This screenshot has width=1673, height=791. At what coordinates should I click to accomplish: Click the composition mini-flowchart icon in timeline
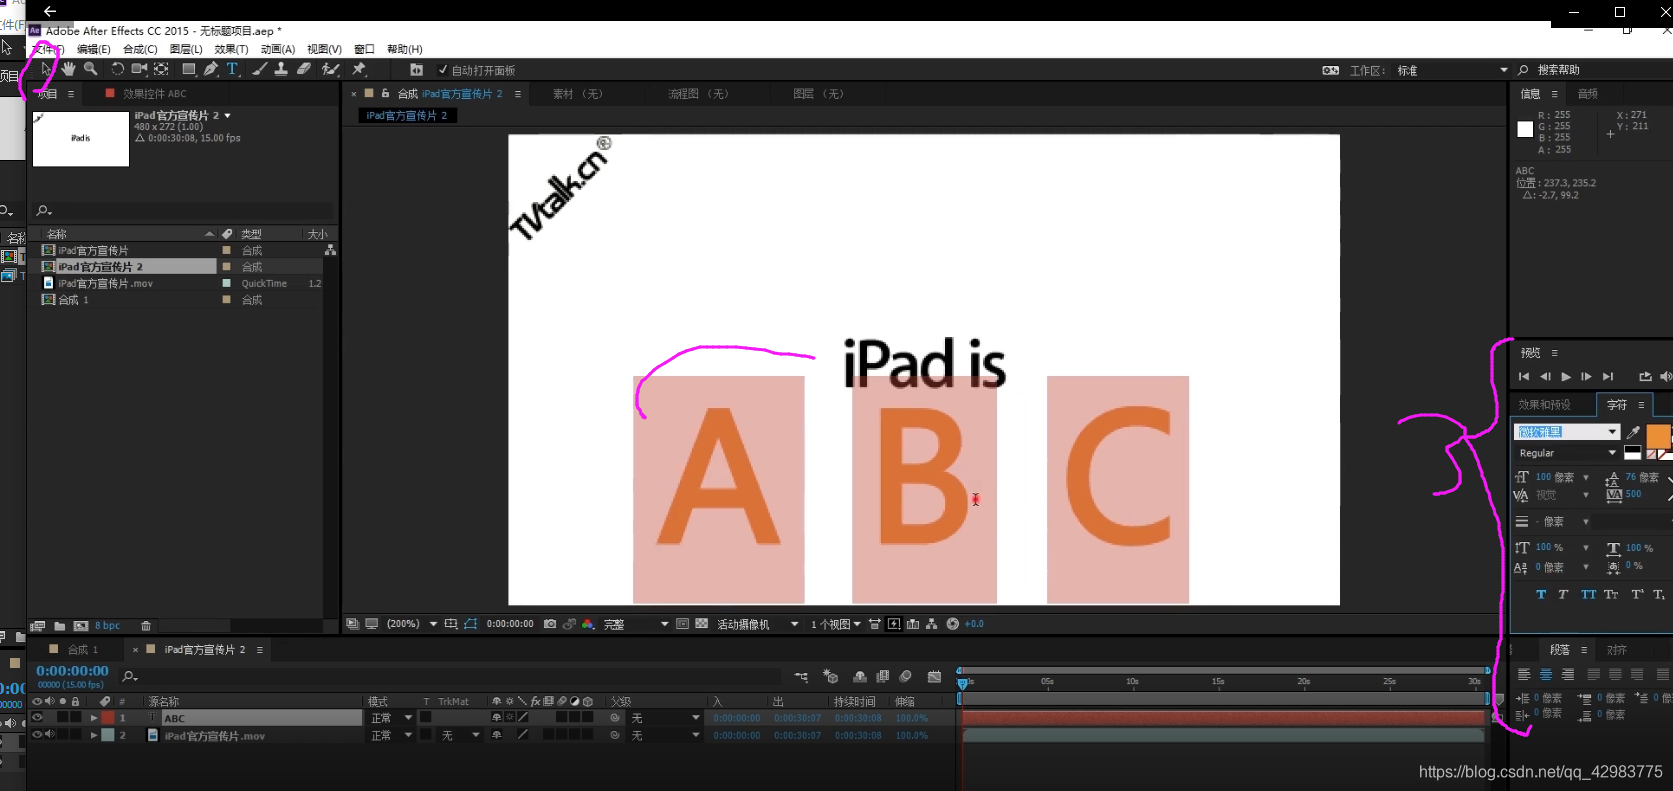(801, 677)
